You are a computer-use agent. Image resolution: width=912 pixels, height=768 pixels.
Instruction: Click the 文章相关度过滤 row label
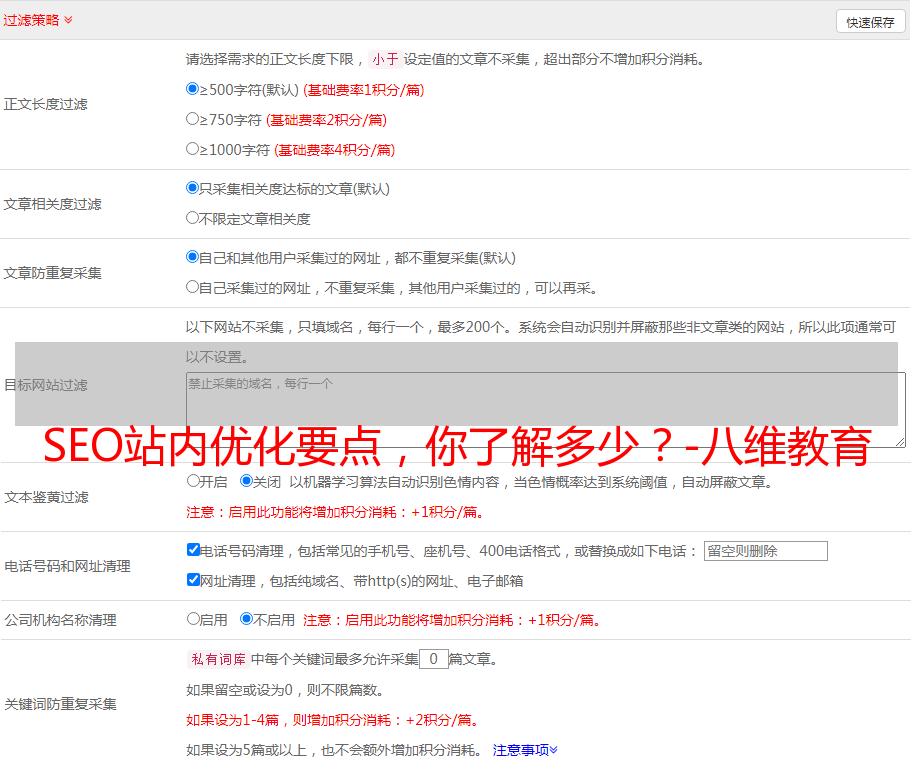pos(53,205)
